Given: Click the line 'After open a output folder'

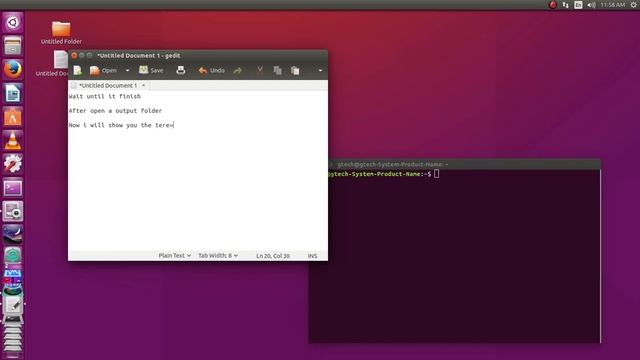Looking at the screenshot, I should click(115, 111).
